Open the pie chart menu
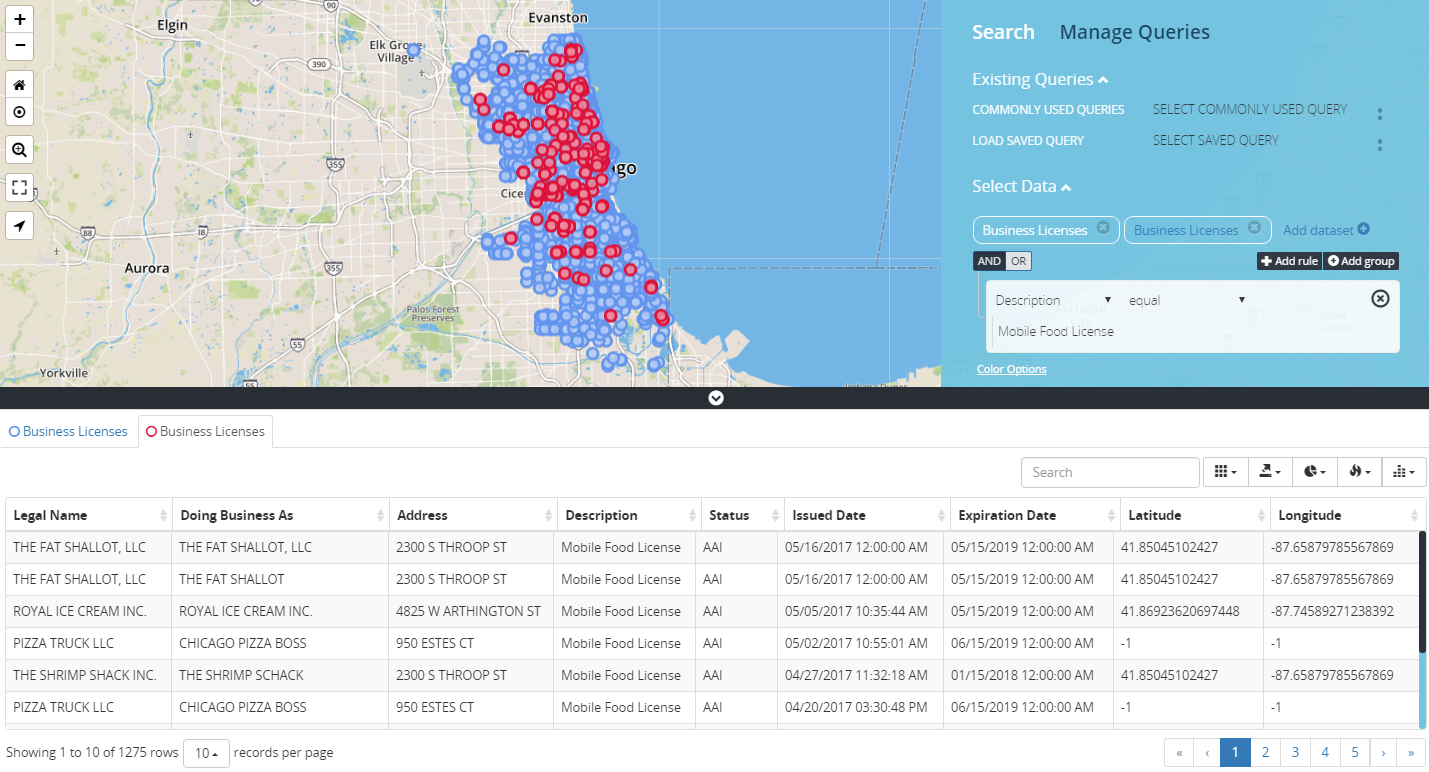This screenshot has width=1429, height=772. [x=1314, y=472]
